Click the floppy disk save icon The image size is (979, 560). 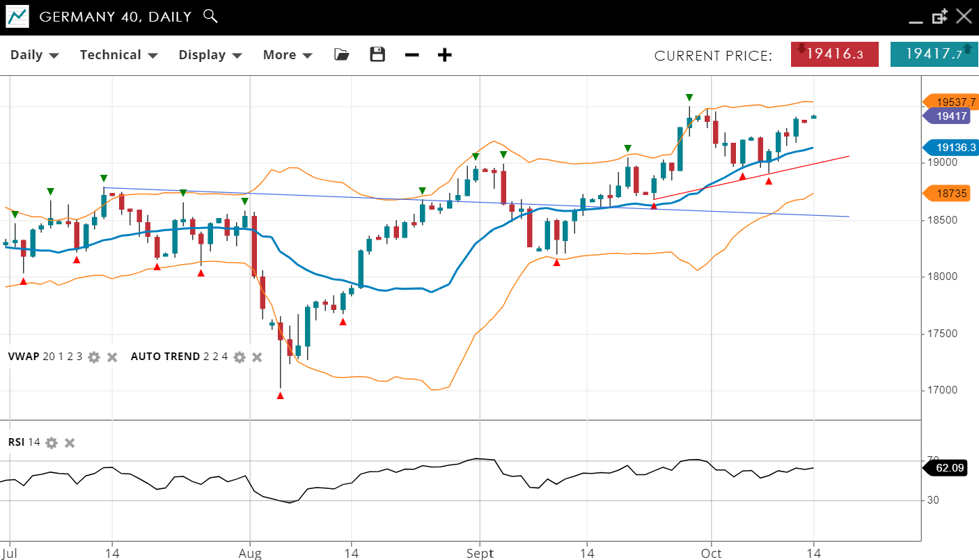[377, 55]
